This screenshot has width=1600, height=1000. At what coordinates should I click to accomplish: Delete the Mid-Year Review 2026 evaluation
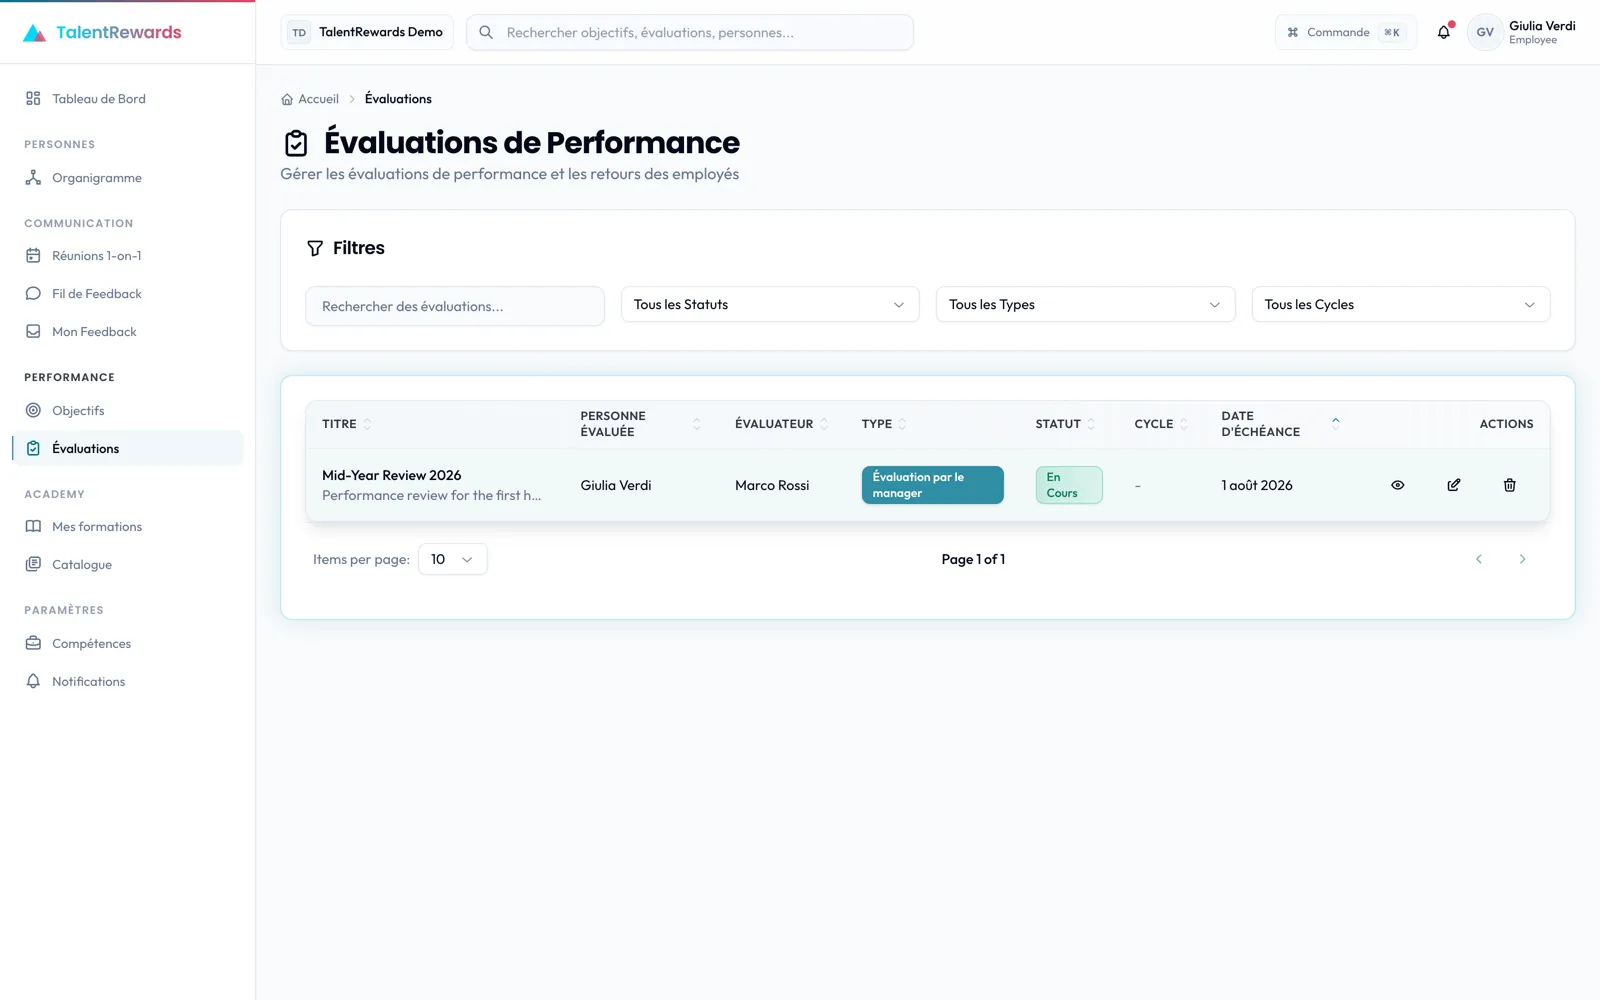(x=1509, y=485)
